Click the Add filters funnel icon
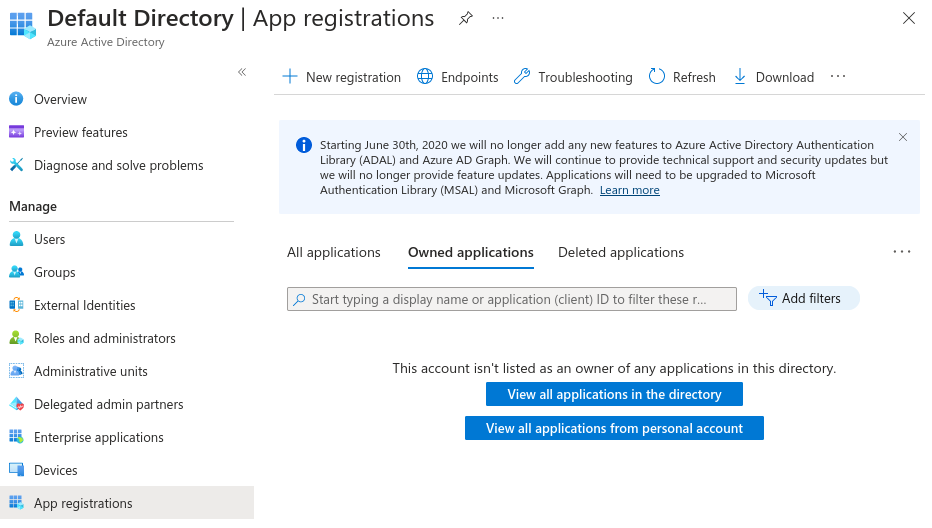932x528 pixels. tap(768, 298)
